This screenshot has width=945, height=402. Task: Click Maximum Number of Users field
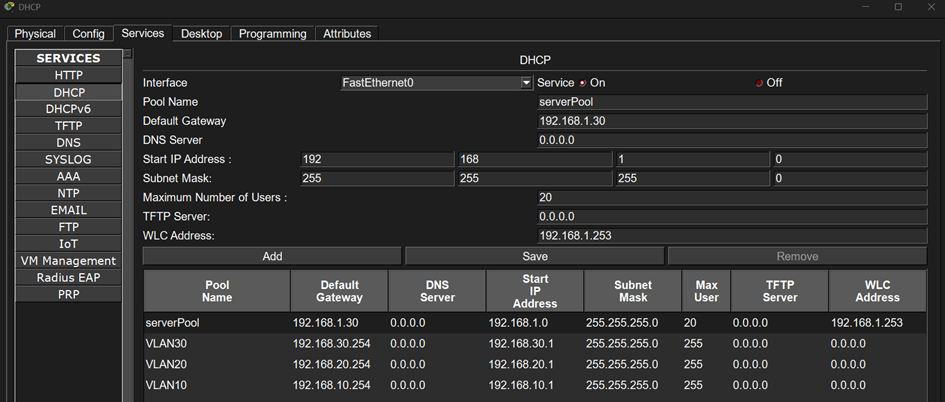[x=732, y=198]
